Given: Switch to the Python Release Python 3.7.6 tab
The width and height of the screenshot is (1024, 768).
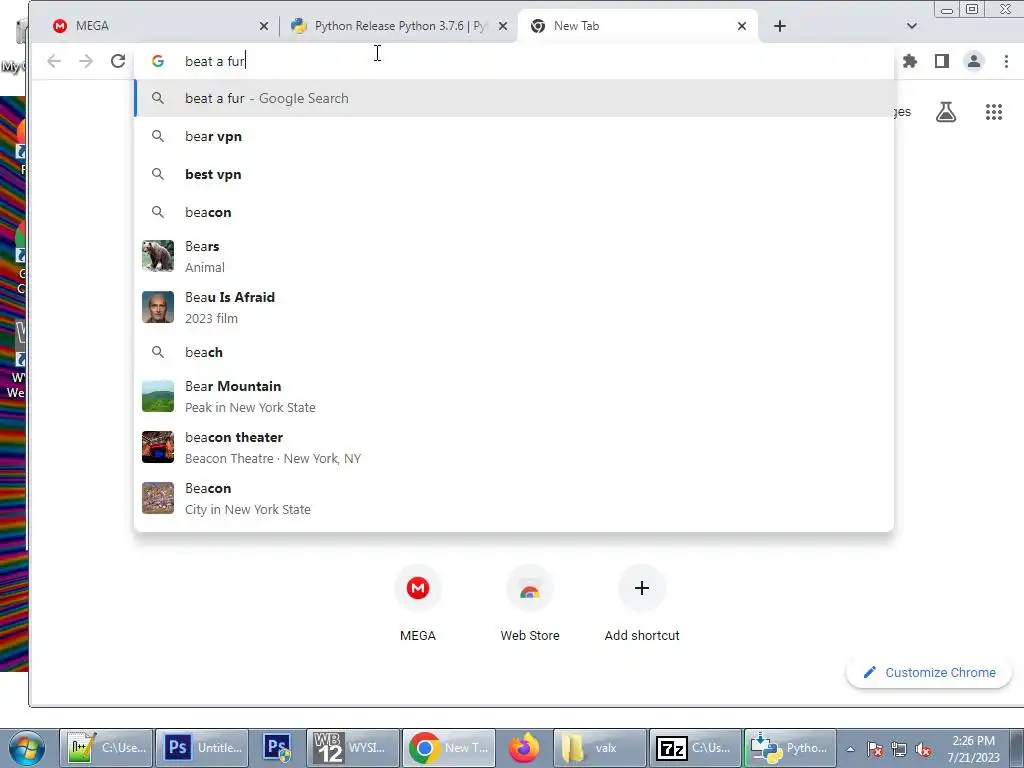Looking at the screenshot, I should [x=398, y=26].
